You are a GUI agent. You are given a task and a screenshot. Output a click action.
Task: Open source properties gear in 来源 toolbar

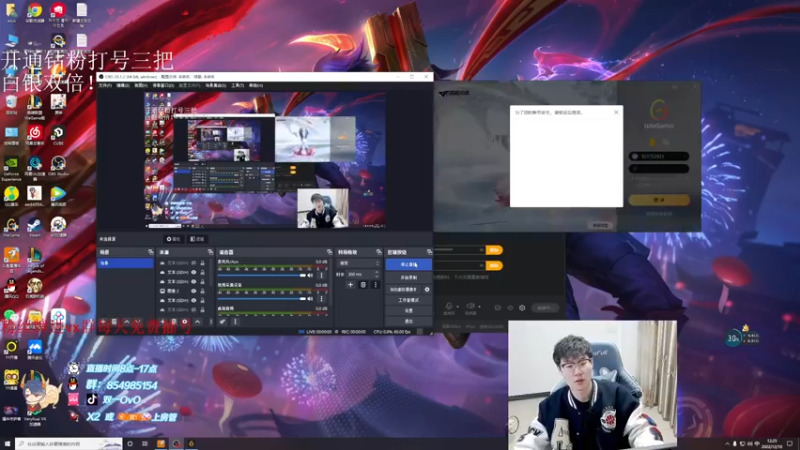185,321
